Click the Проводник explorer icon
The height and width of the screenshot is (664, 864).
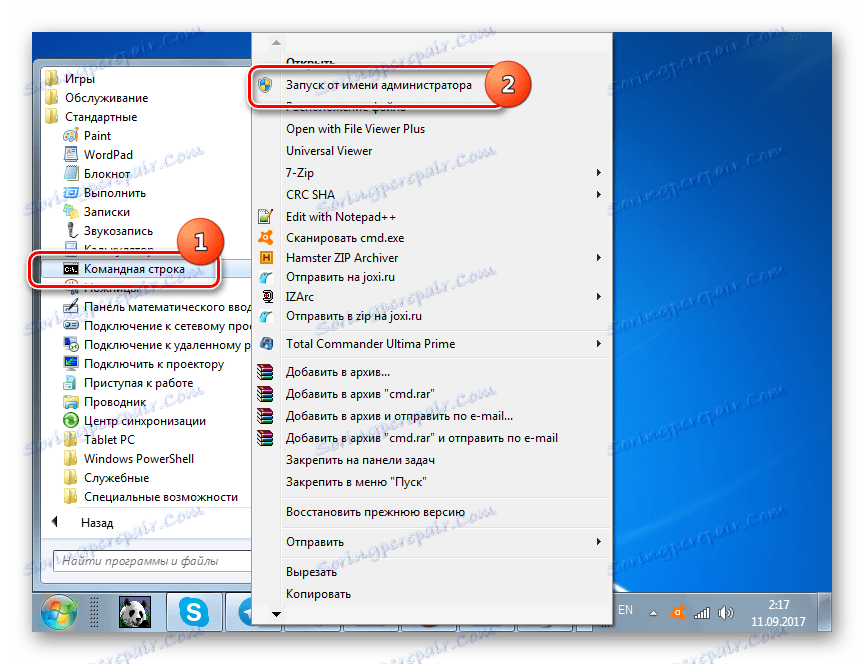pyautogui.click(x=71, y=402)
